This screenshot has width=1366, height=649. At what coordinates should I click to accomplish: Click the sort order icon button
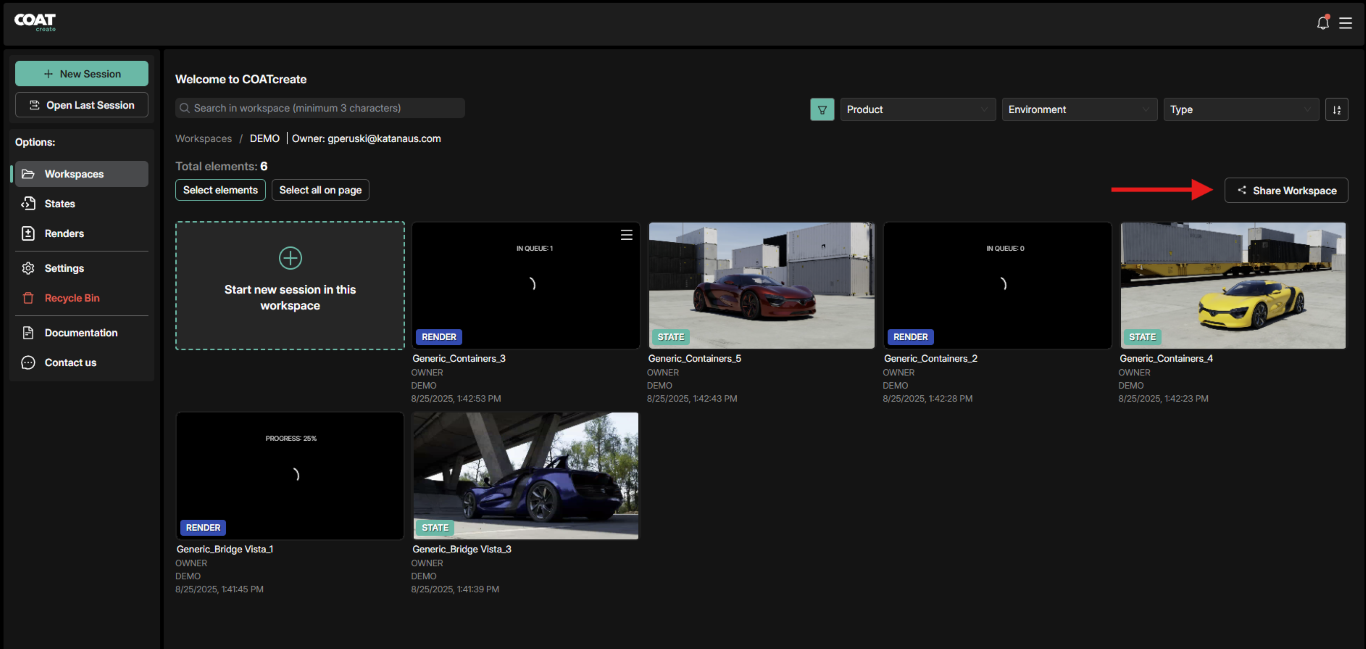(1337, 110)
